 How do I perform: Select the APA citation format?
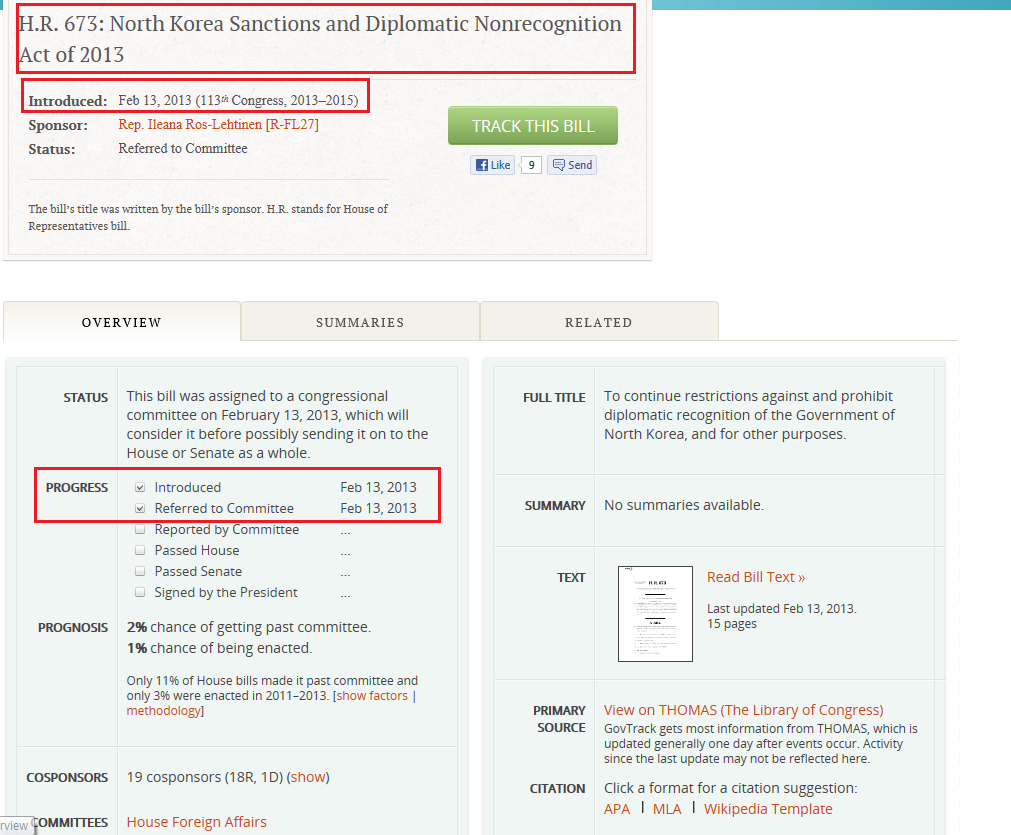tap(617, 809)
